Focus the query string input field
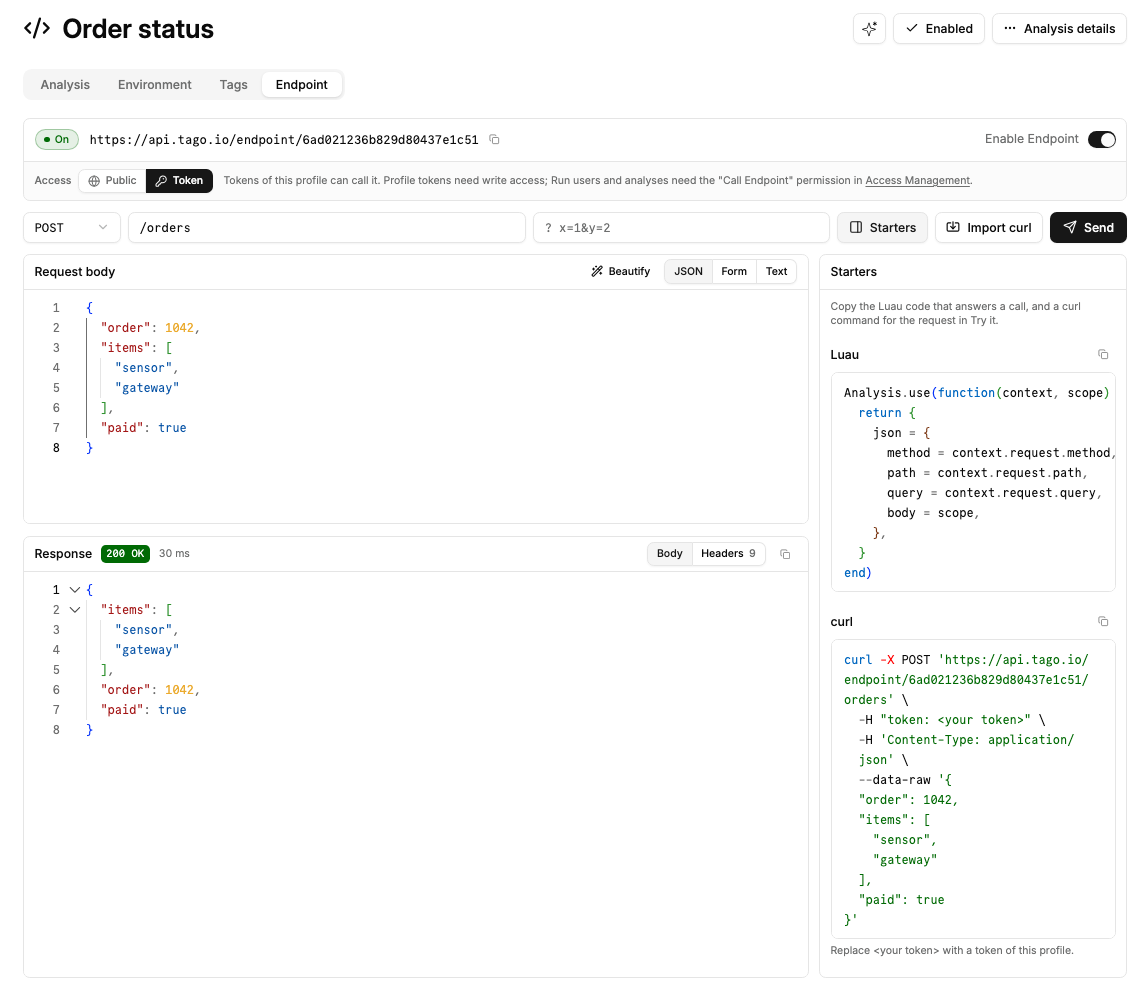This screenshot has height=983, width=1140. pos(681,228)
